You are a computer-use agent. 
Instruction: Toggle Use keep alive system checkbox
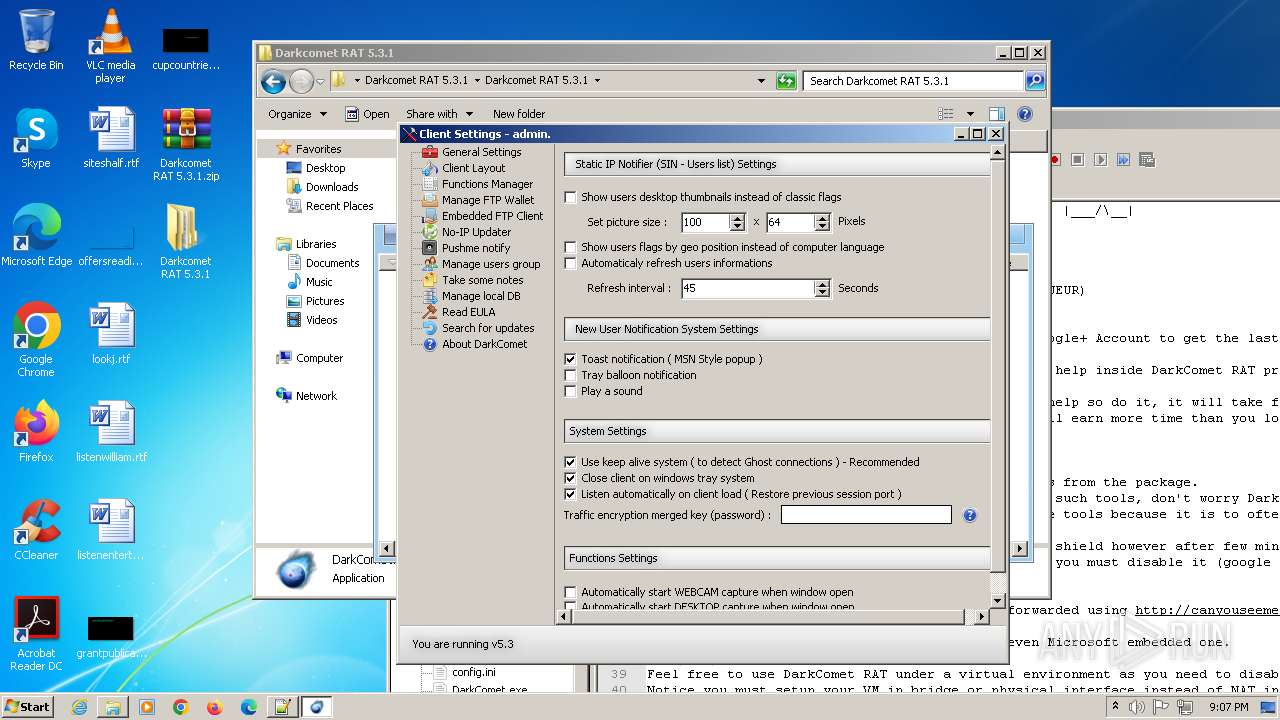click(571, 462)
